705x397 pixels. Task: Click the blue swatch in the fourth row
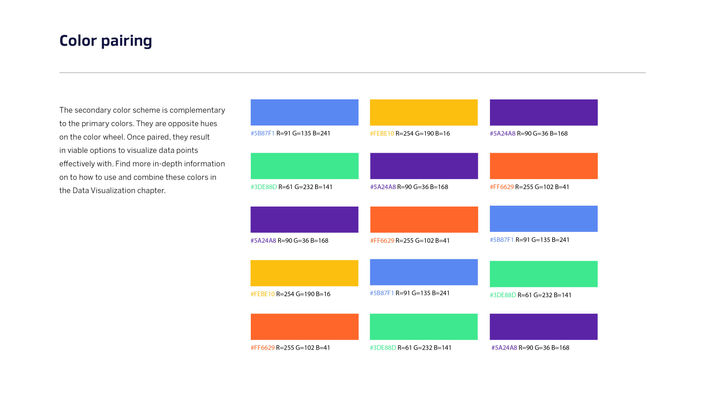424,272
